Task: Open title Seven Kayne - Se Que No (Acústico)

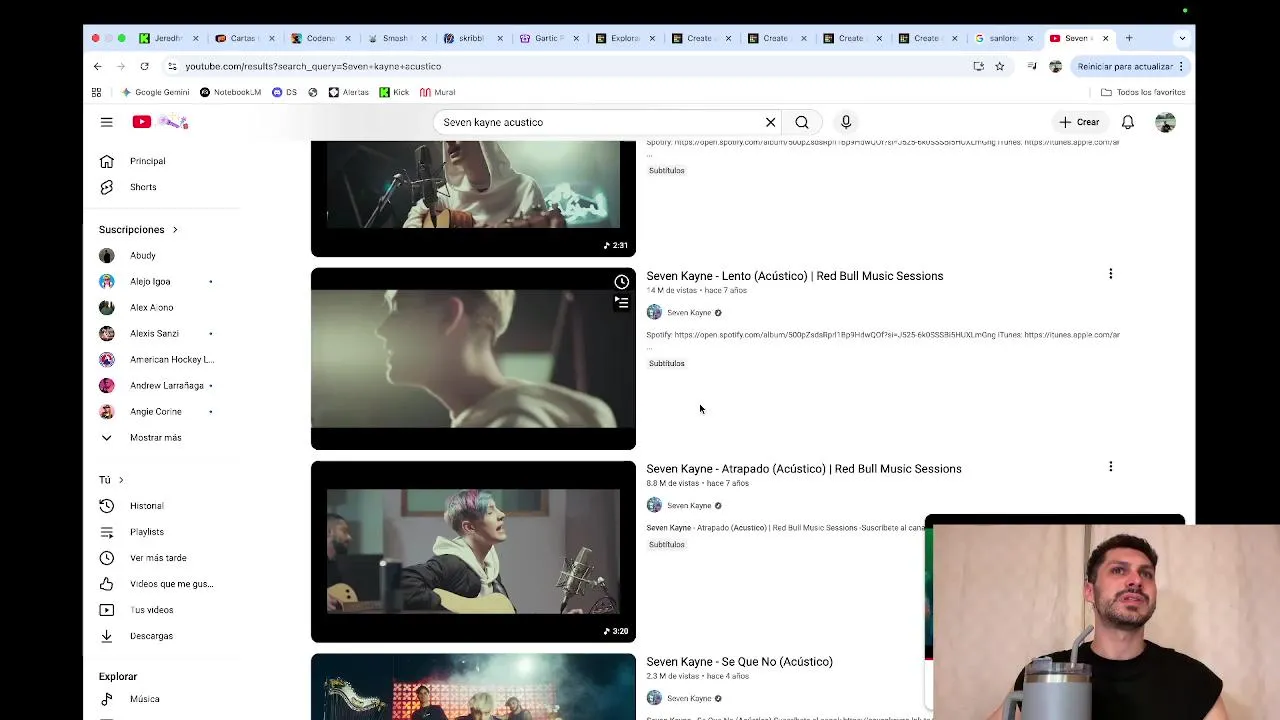Action: [x=739, y=662]
